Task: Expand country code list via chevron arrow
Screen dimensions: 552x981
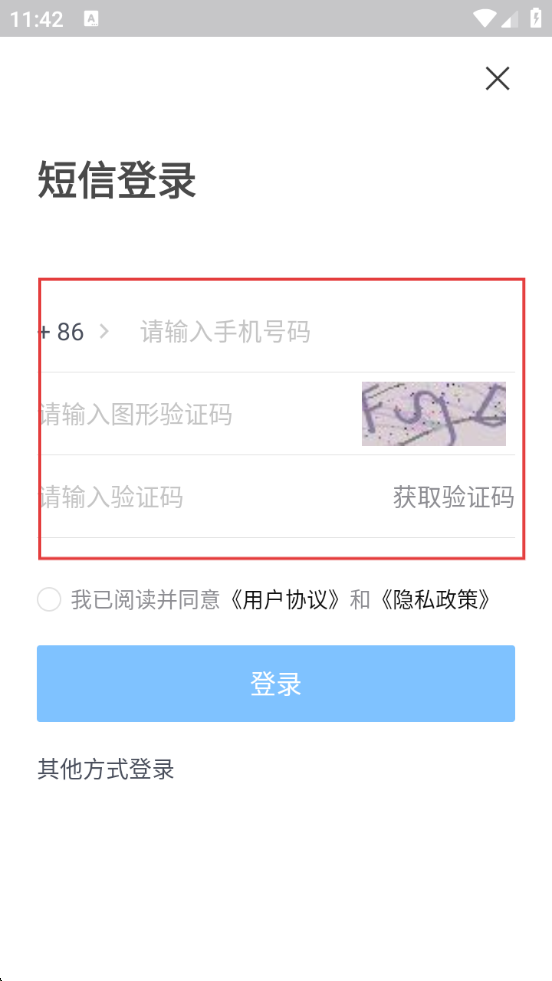Action: (x=104, y=332)
